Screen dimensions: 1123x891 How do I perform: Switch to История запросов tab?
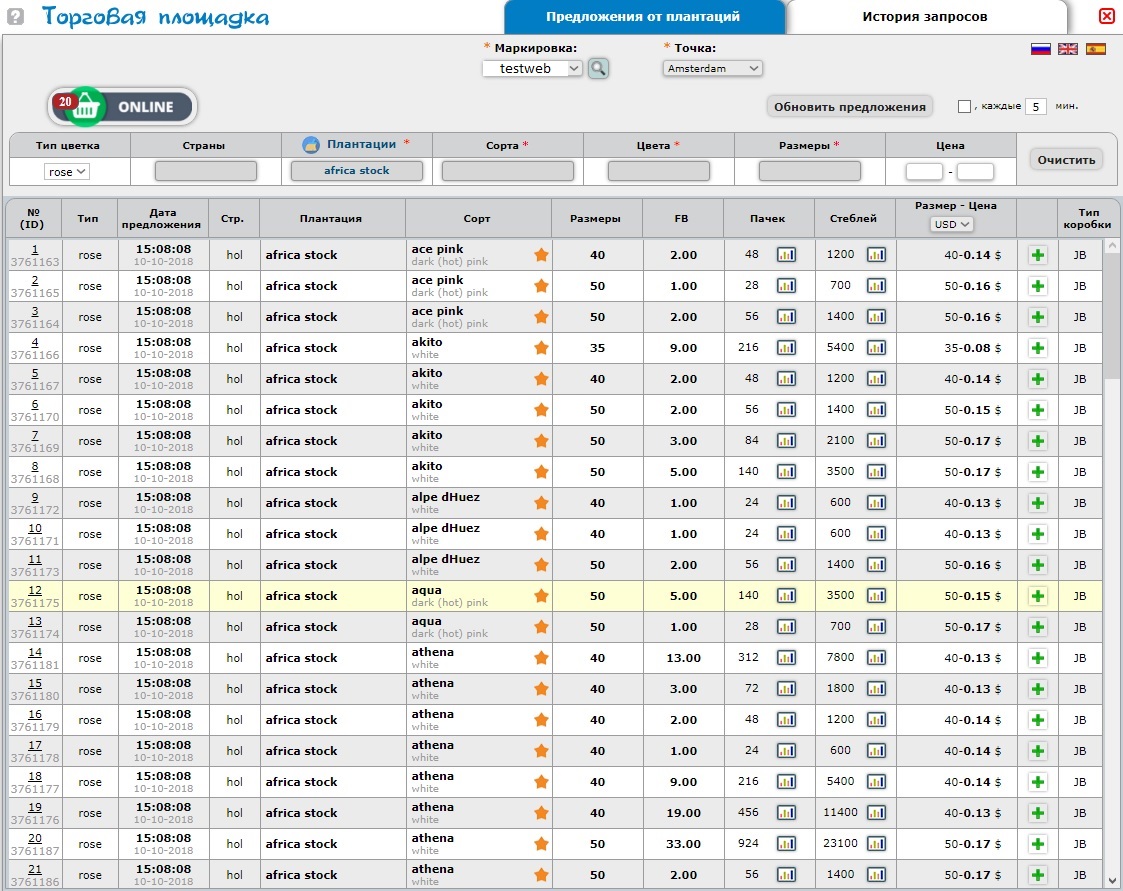(x=924, y=17)
